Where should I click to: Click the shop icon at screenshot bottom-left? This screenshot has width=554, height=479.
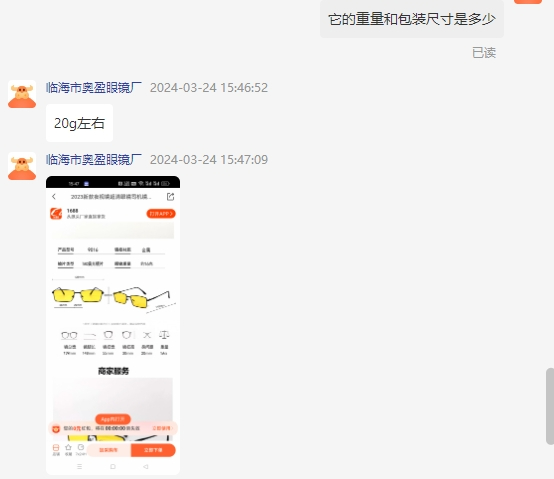56,448
